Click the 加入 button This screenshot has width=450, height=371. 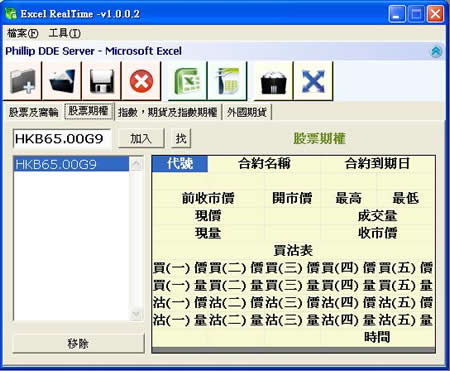(x=141, y=138)
